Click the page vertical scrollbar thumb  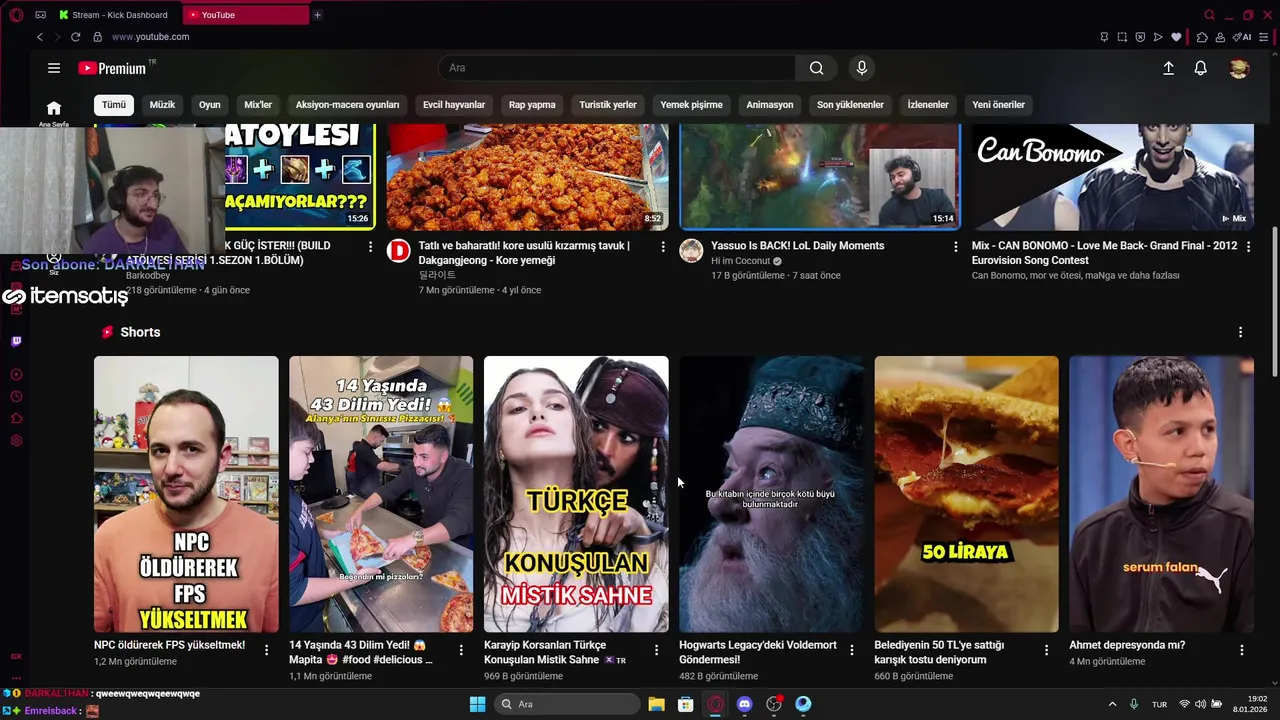pos(1274,302)
